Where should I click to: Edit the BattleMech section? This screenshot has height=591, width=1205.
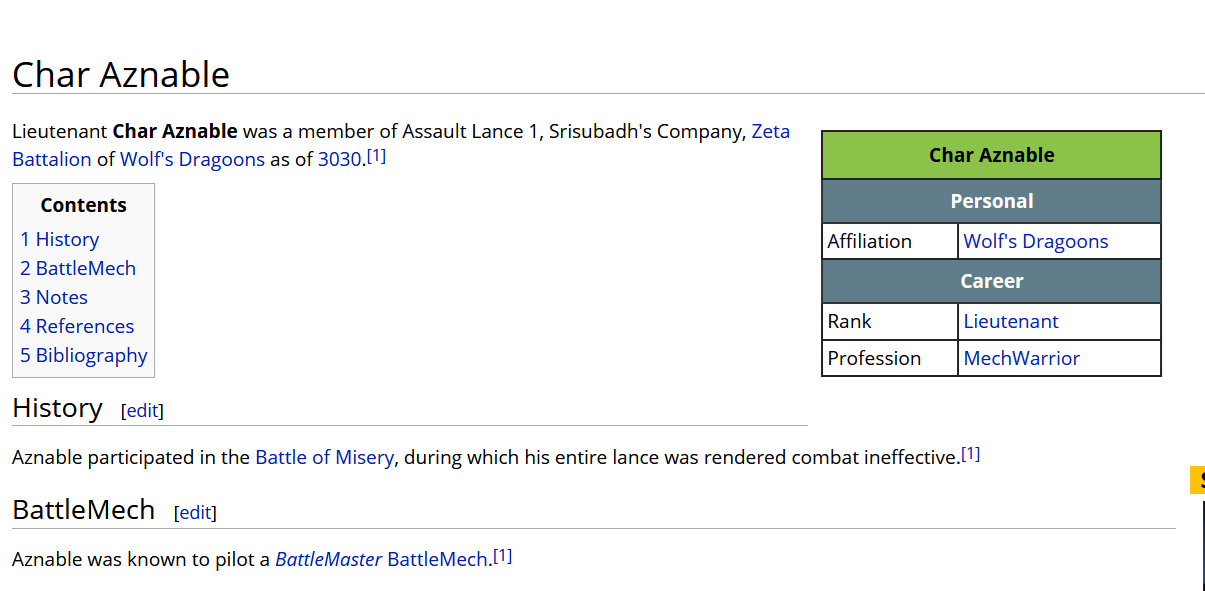tap(195, 512)
